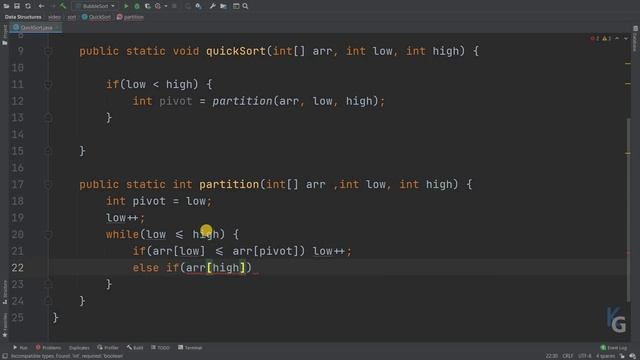The image size is (640, 360).
Task: Toggle tool window bars icon bottom-left
Action: tap(5, 356)
